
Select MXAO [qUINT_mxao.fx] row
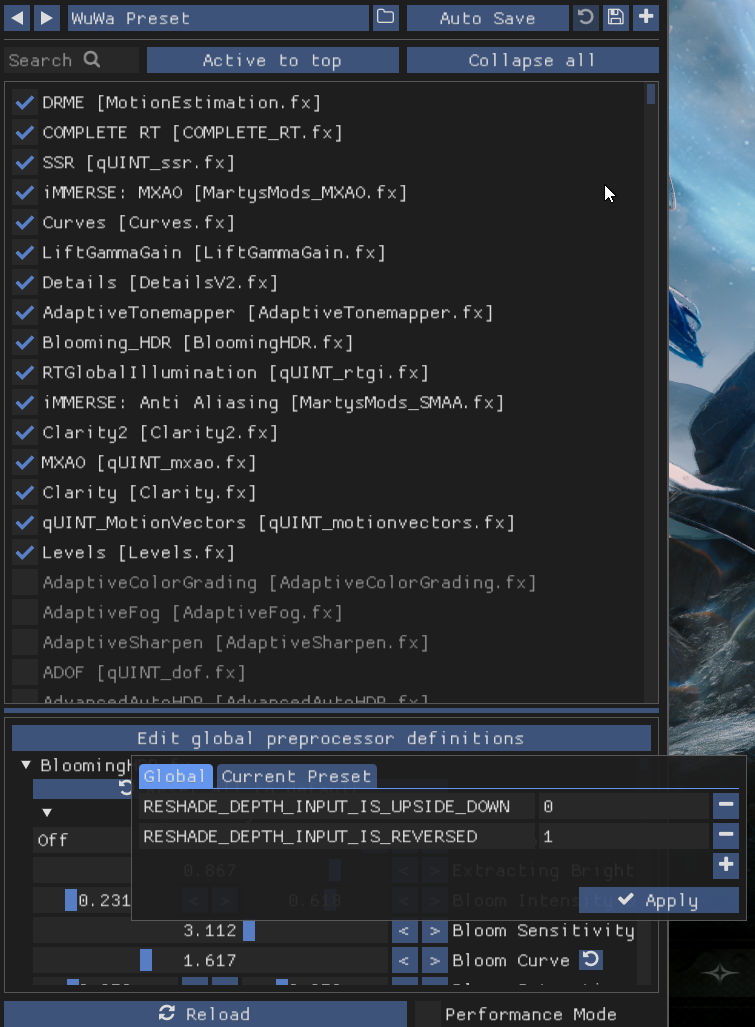(149, 463)
